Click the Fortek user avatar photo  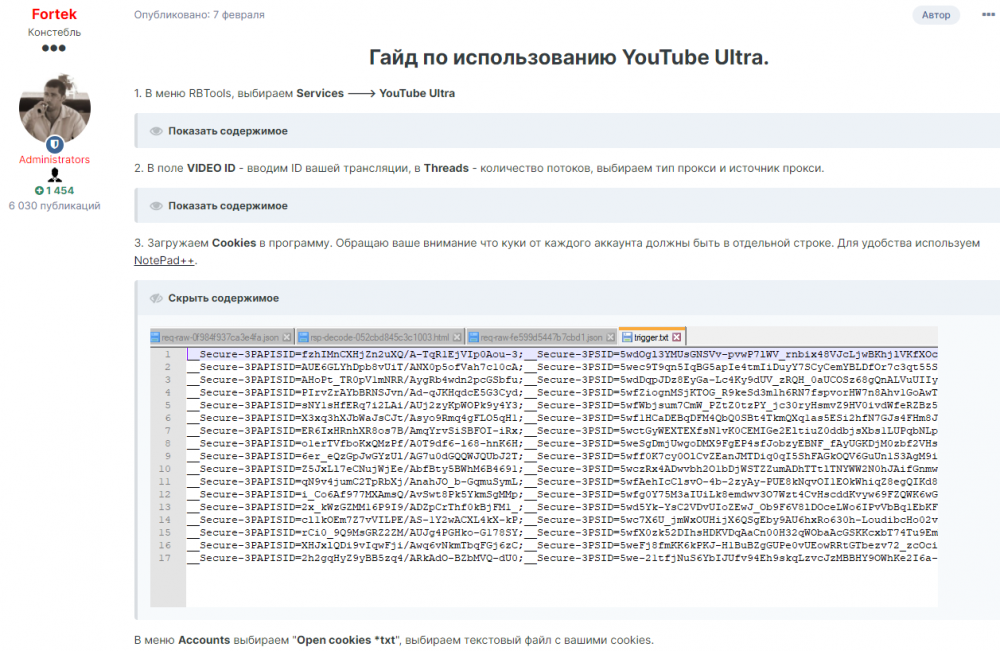[x=54, y=105]
